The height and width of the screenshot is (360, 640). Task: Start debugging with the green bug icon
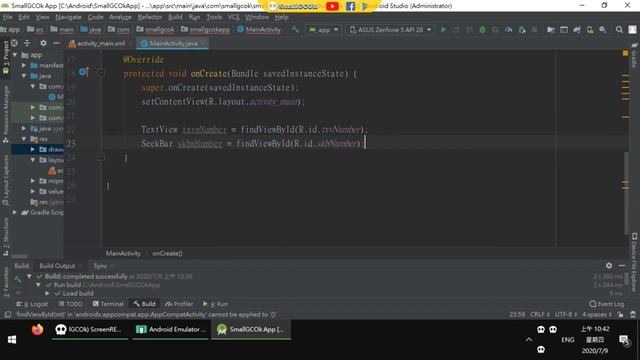(482, 30)
